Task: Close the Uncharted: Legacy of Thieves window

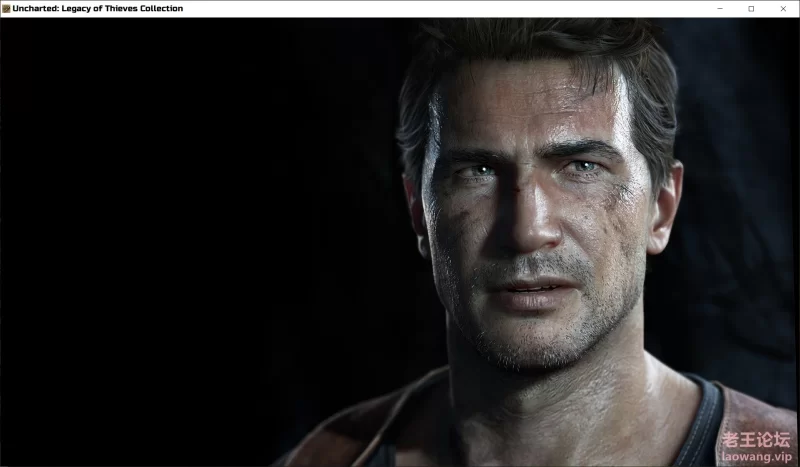Action: pos(783,9)
